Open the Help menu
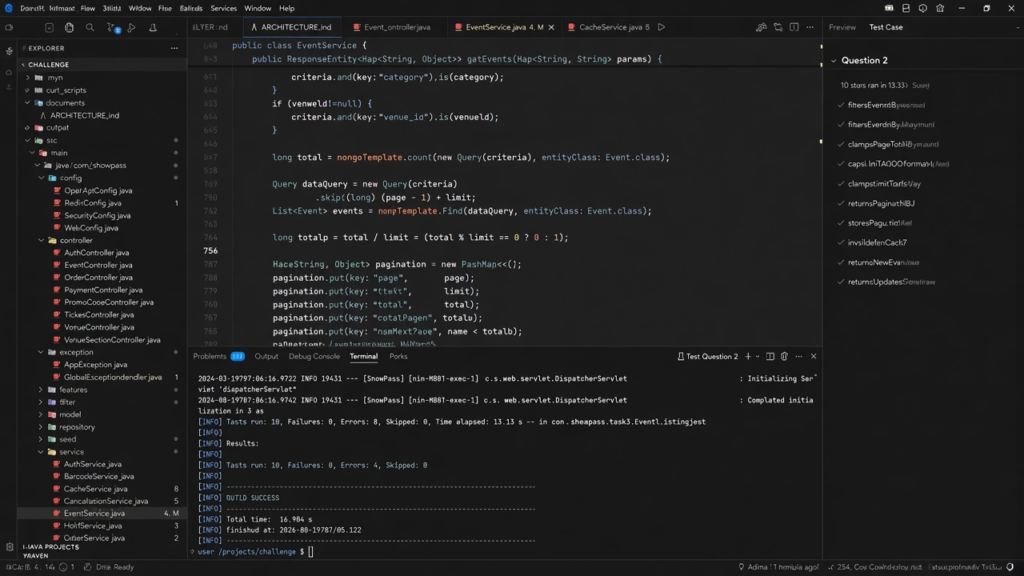This screenshot has width=1024, height=576. click(287, 8)
